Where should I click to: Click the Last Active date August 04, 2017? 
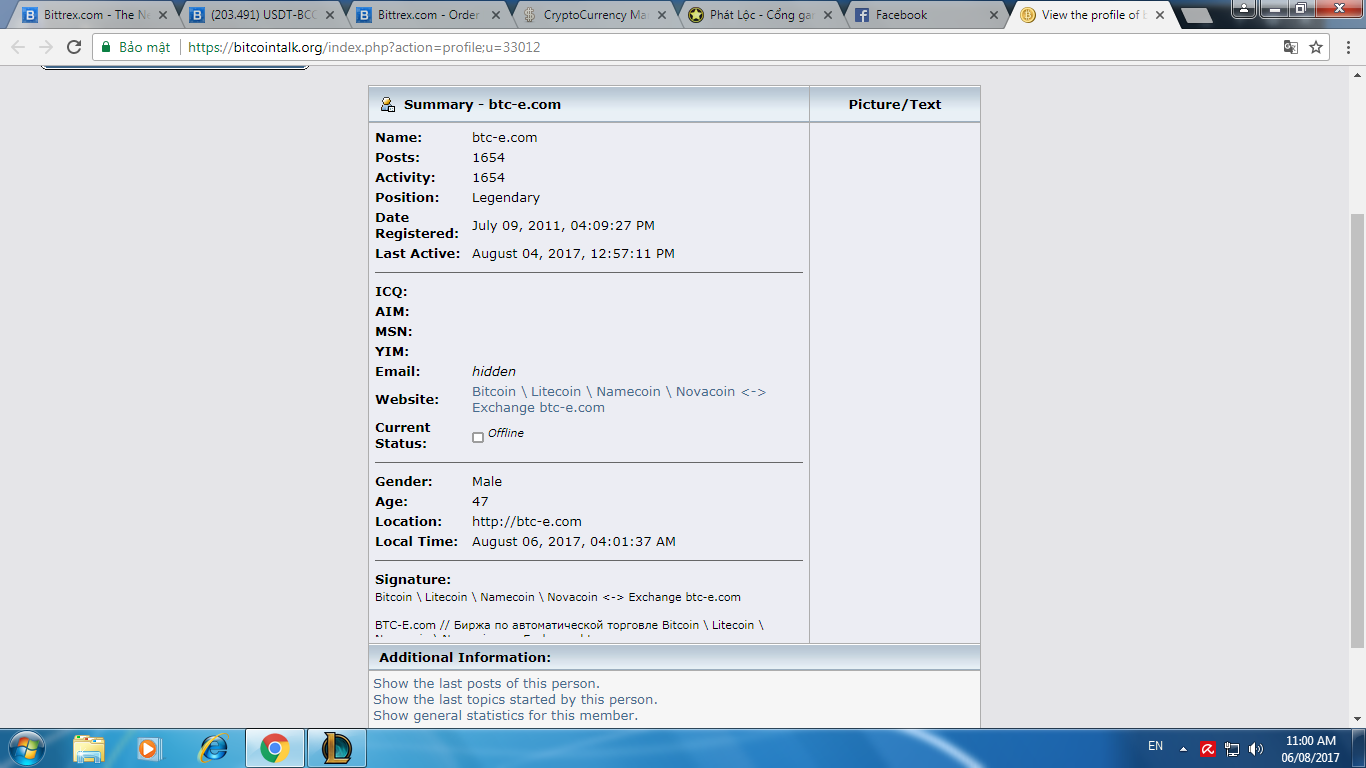[573, 254]
